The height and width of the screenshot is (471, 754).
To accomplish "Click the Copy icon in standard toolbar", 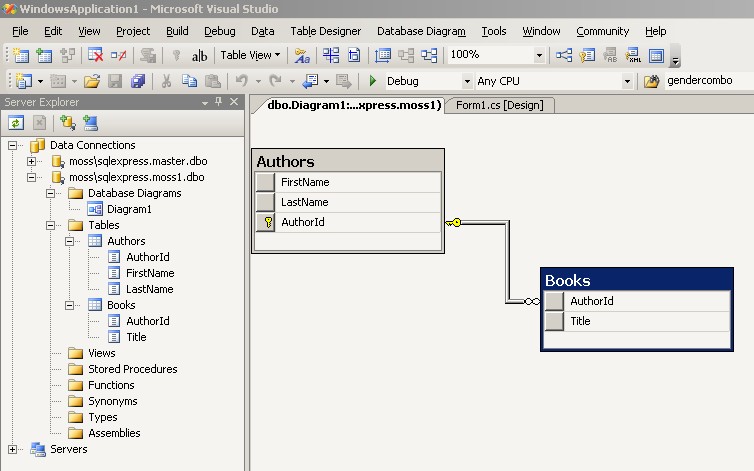I will (189, 81).
